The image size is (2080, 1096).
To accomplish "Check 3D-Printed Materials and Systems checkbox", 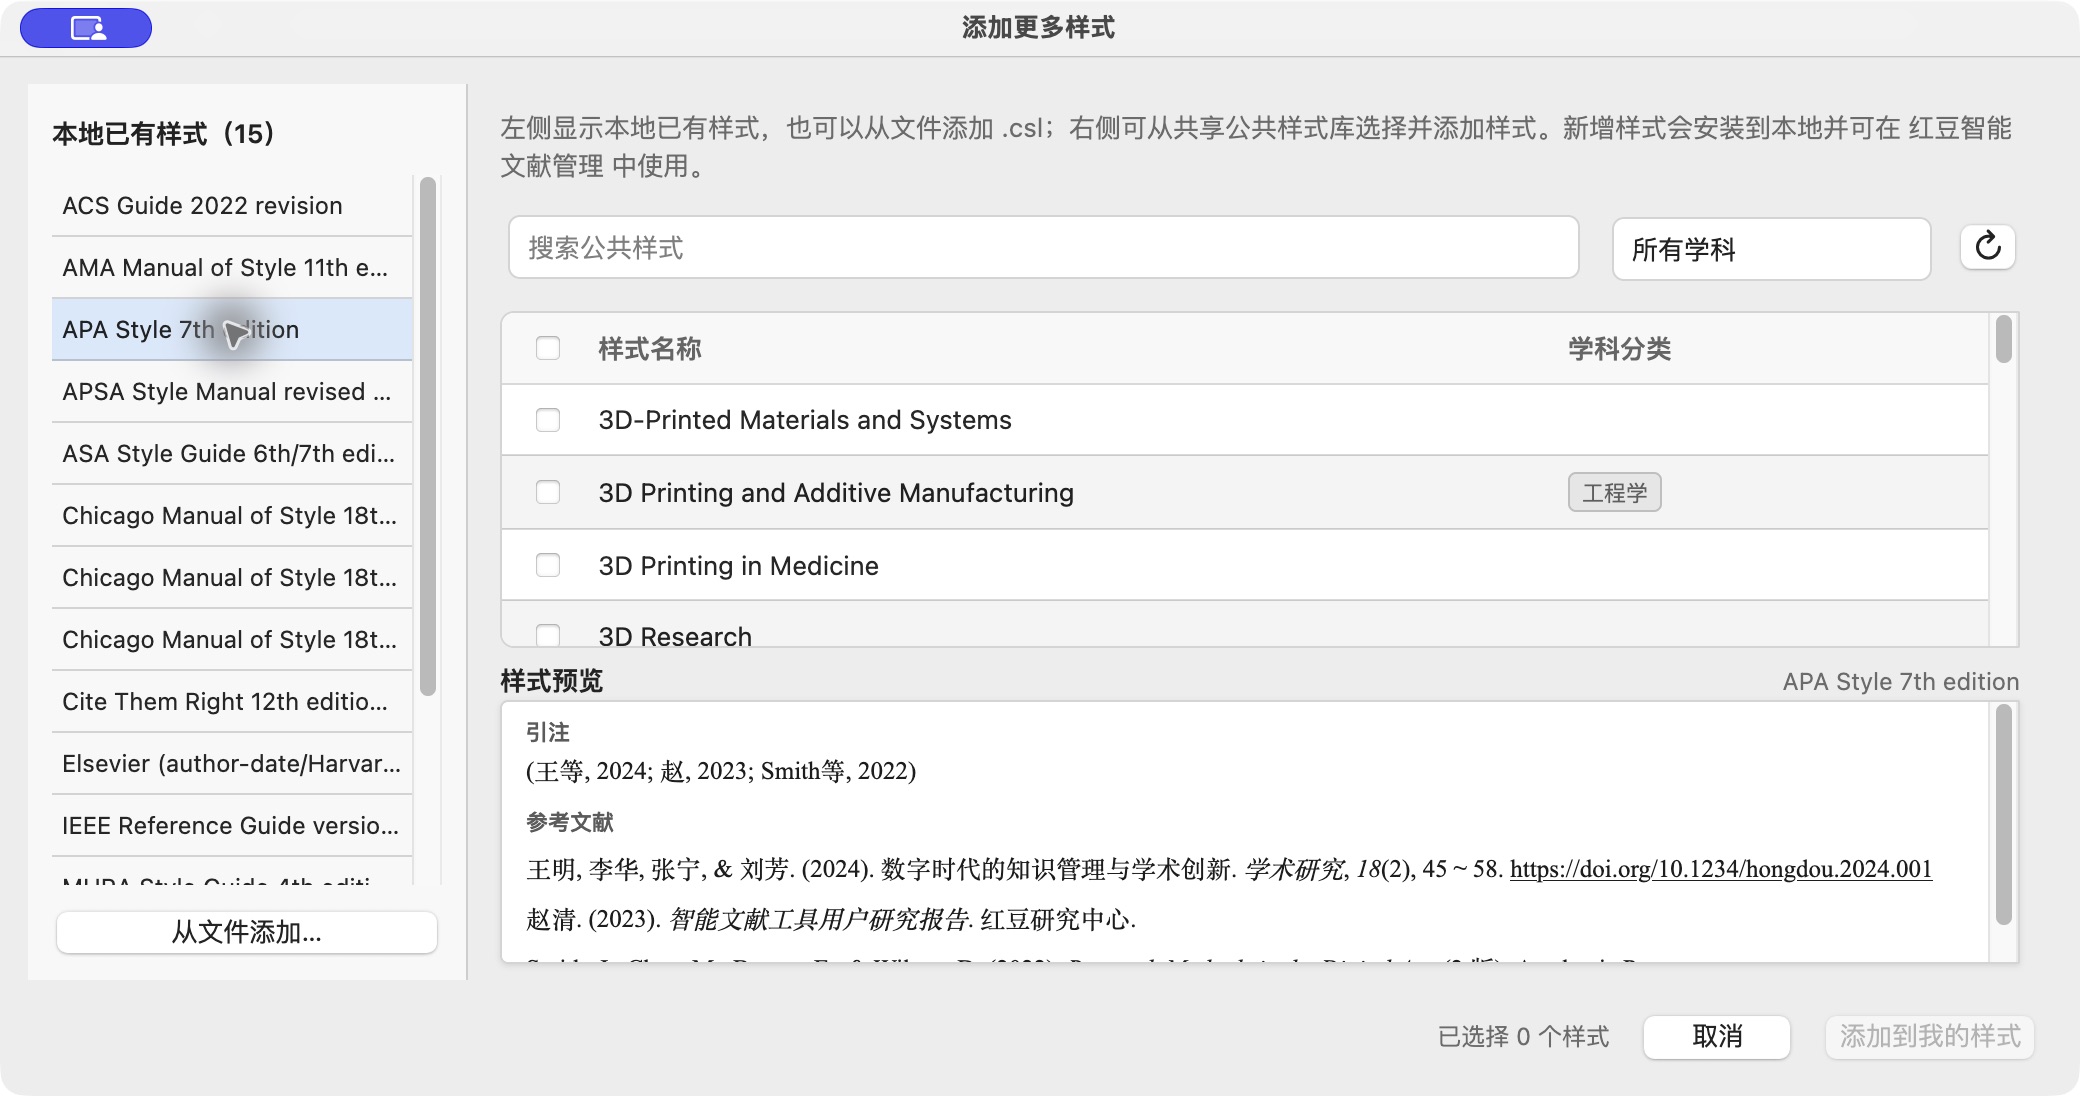I will [x=548, y=420].
